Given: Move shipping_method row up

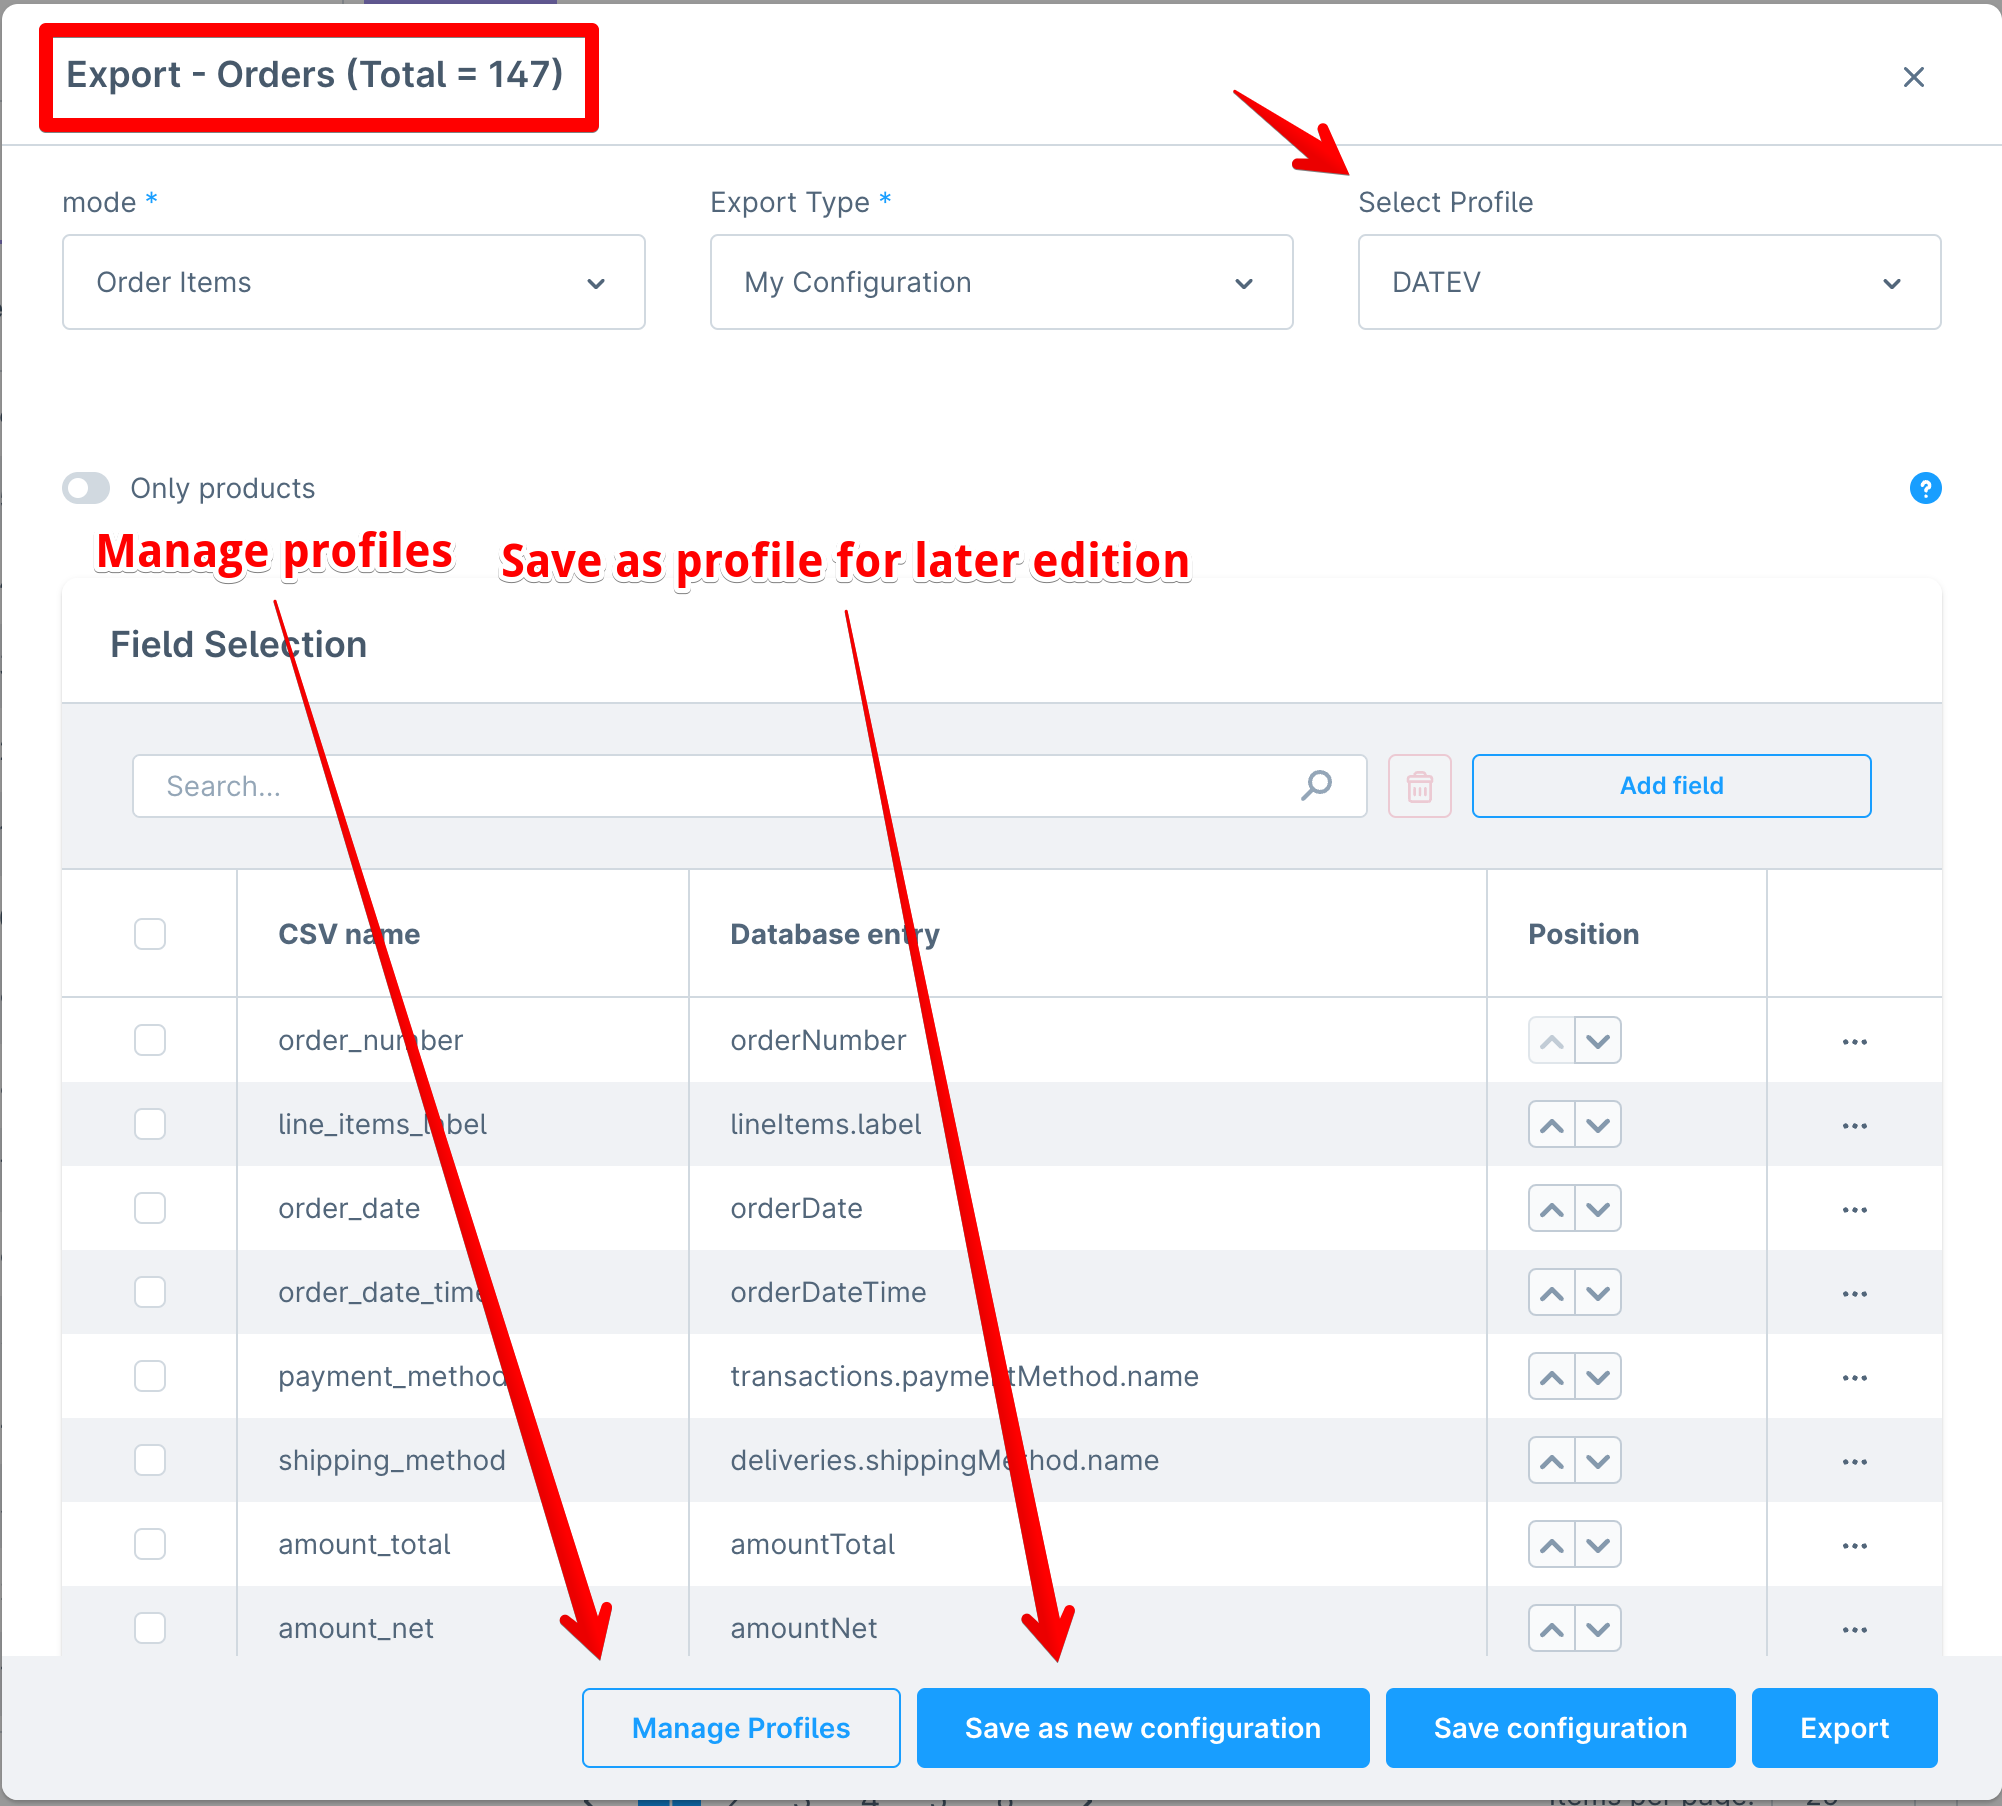Looking at the screenshot, I should tap(1552, 1461).
